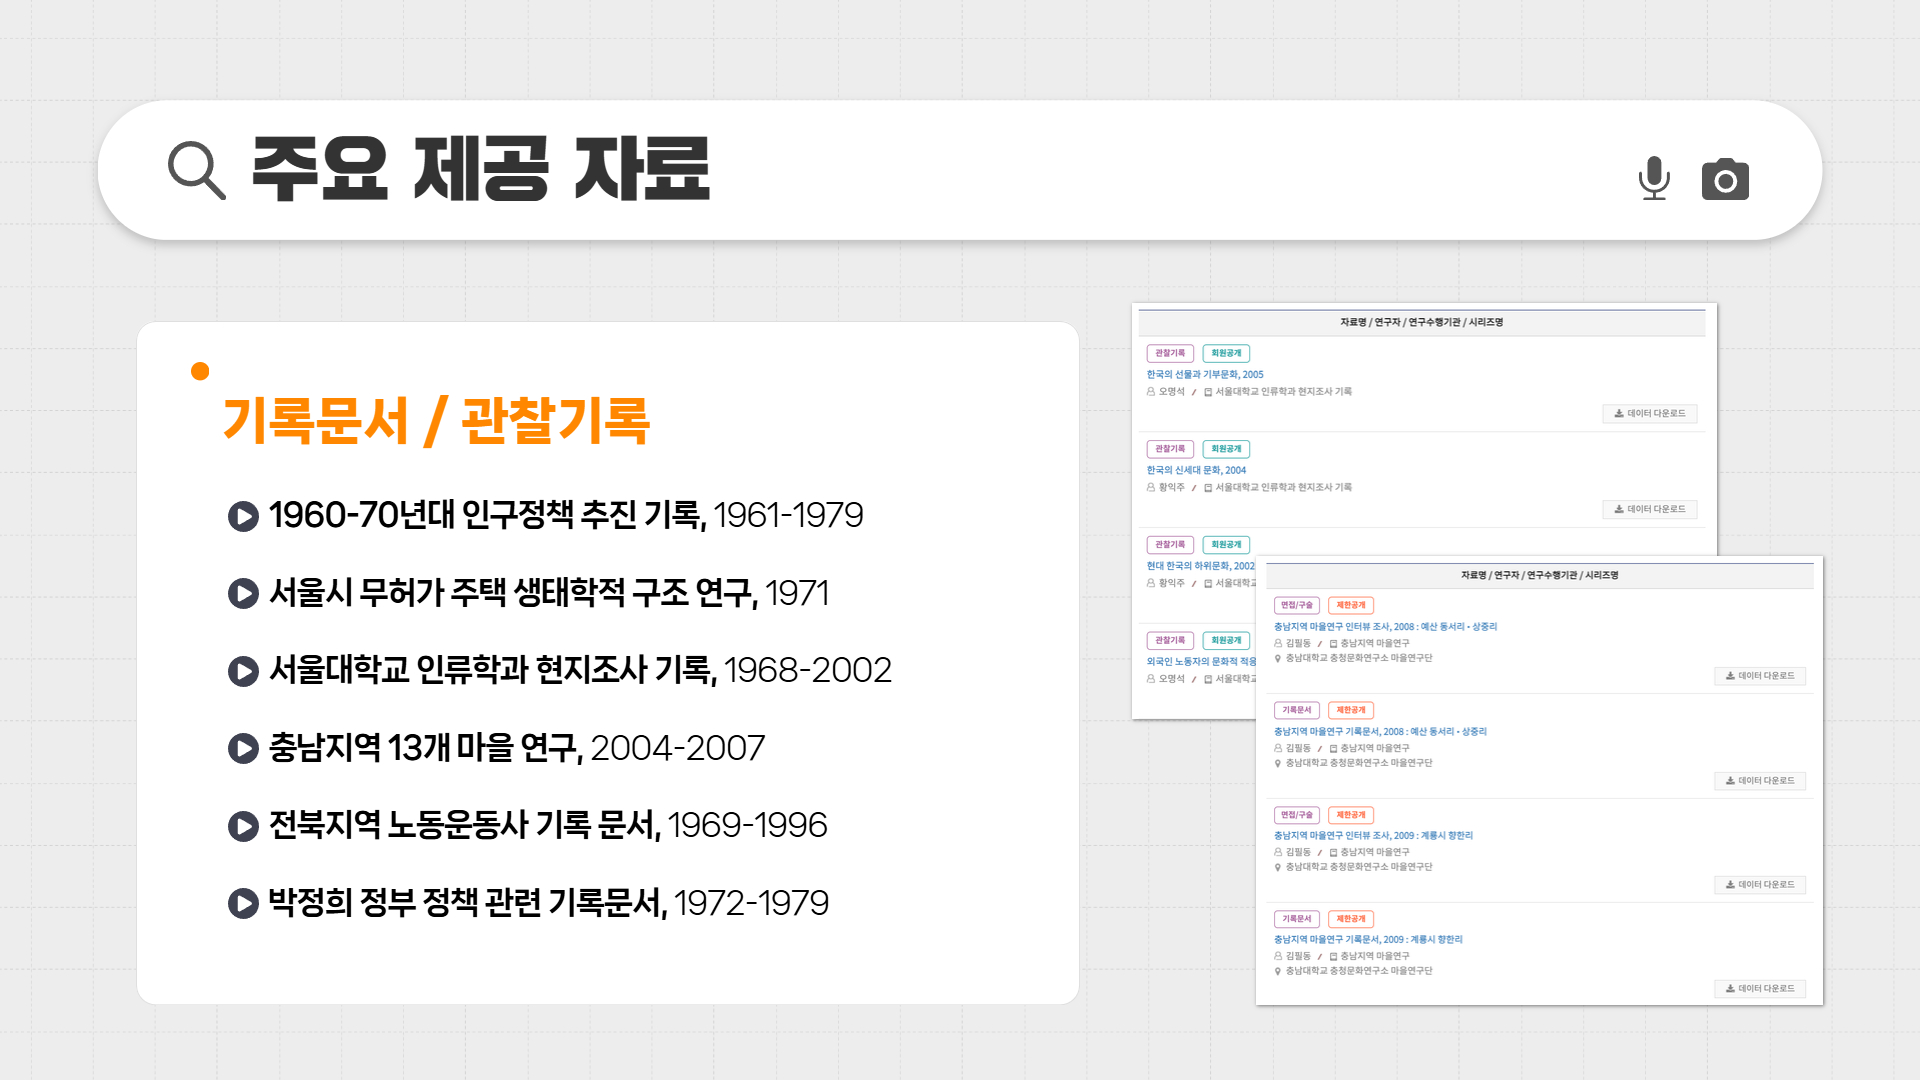Image resolution: width=1920 pixels, height=1080 pixels.
Task: Click the magnifying glass search icon
Action: point(197,171)
